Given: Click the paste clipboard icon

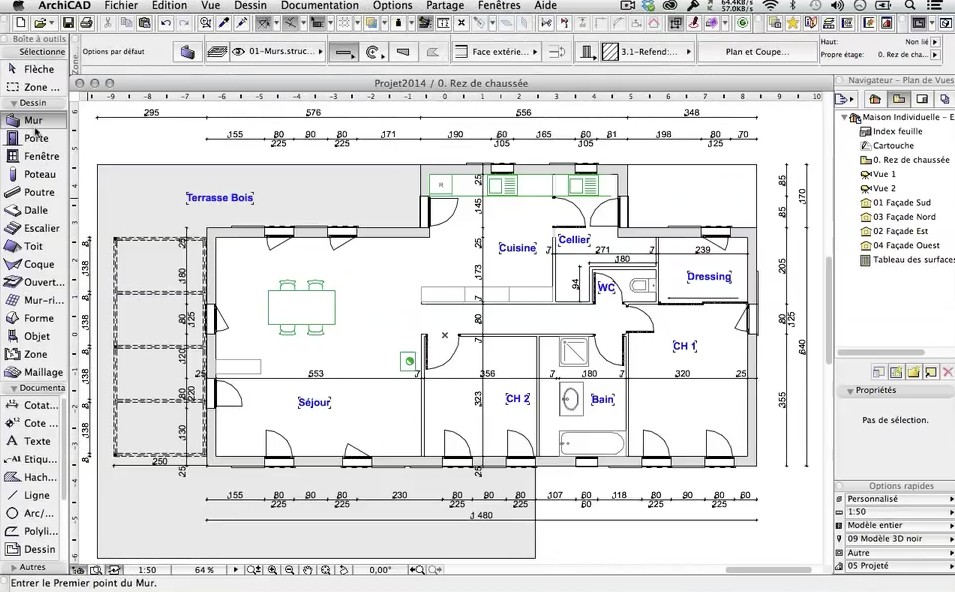Looking at the screenshot, I should 144,23.
